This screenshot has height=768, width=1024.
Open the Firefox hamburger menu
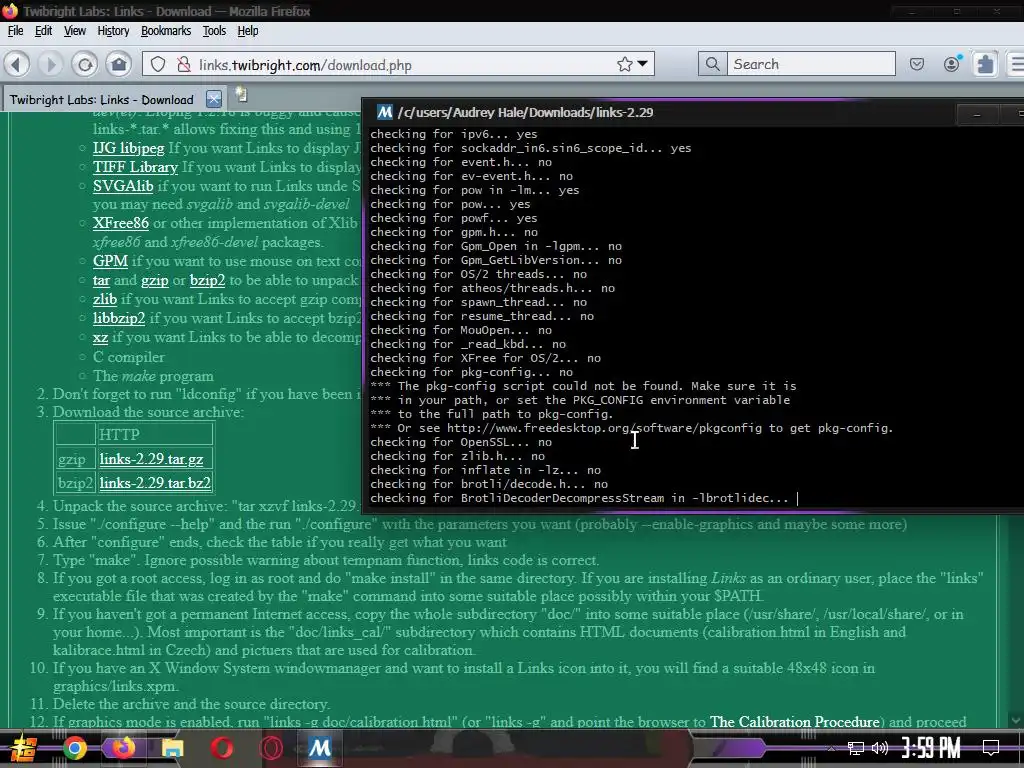coord(1017,64)
